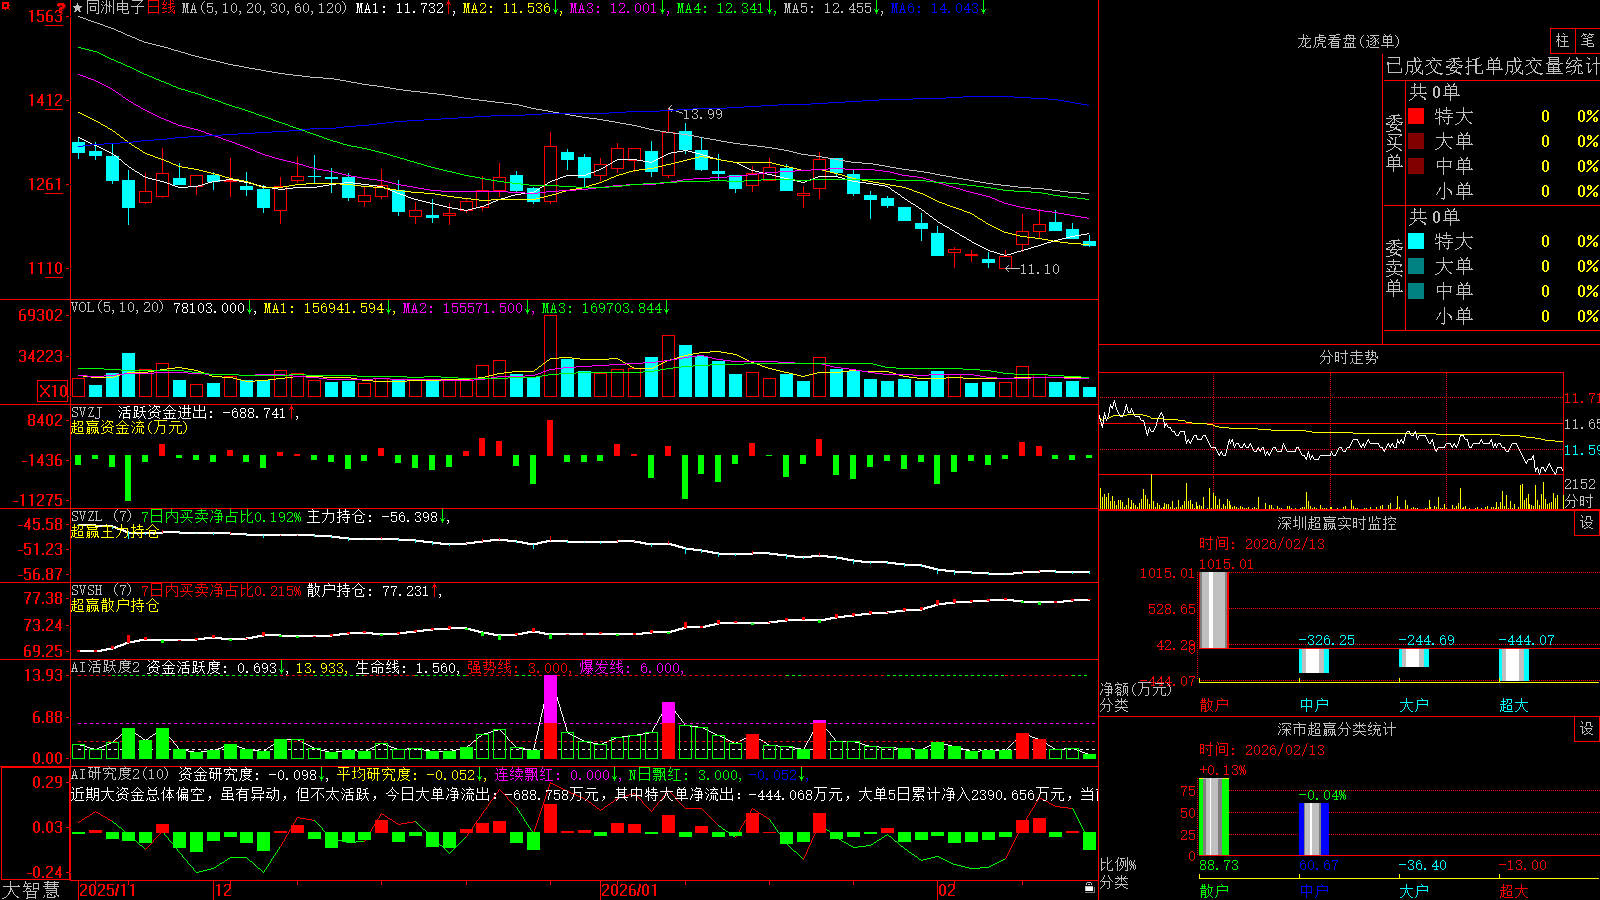1600x900 pixels.
Task: Click the 超赢资金流(万元) label
Action: tap(129, 427)
